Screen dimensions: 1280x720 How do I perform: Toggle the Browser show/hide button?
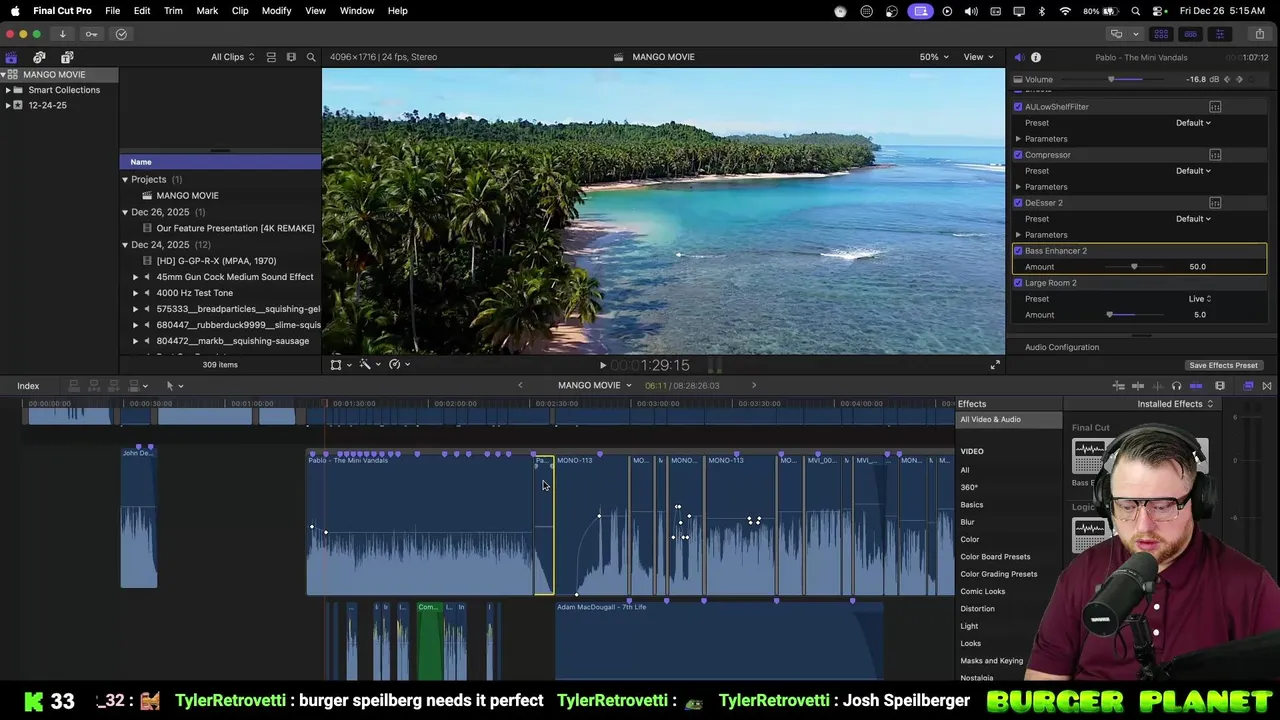coord(1161,34)
